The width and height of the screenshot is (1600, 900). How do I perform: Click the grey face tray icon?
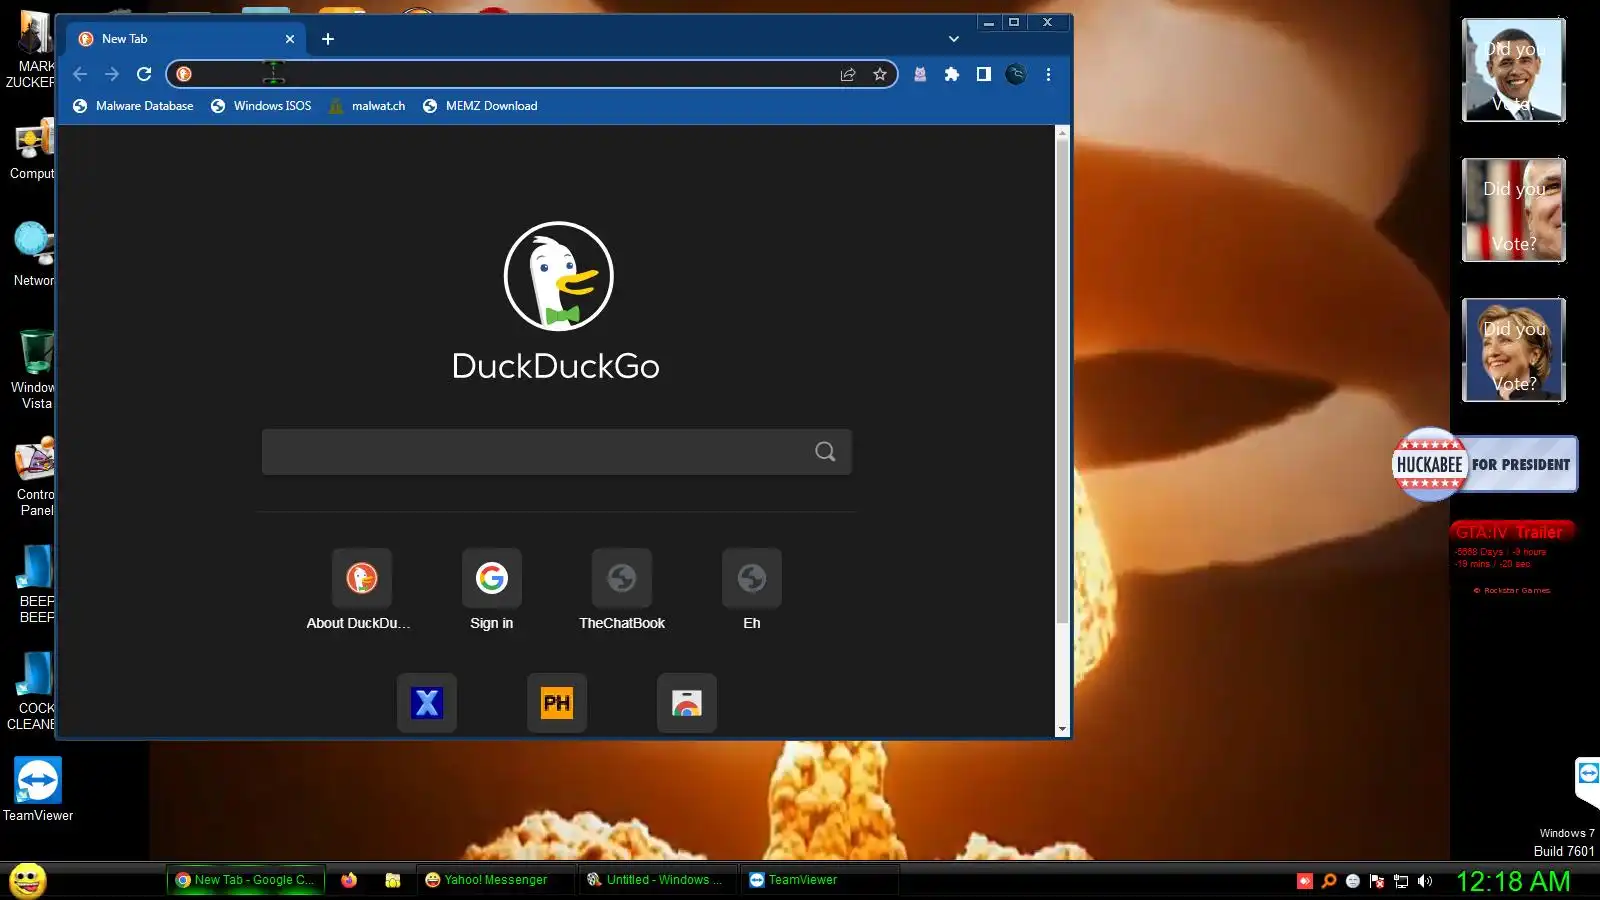click(1353, 881)
